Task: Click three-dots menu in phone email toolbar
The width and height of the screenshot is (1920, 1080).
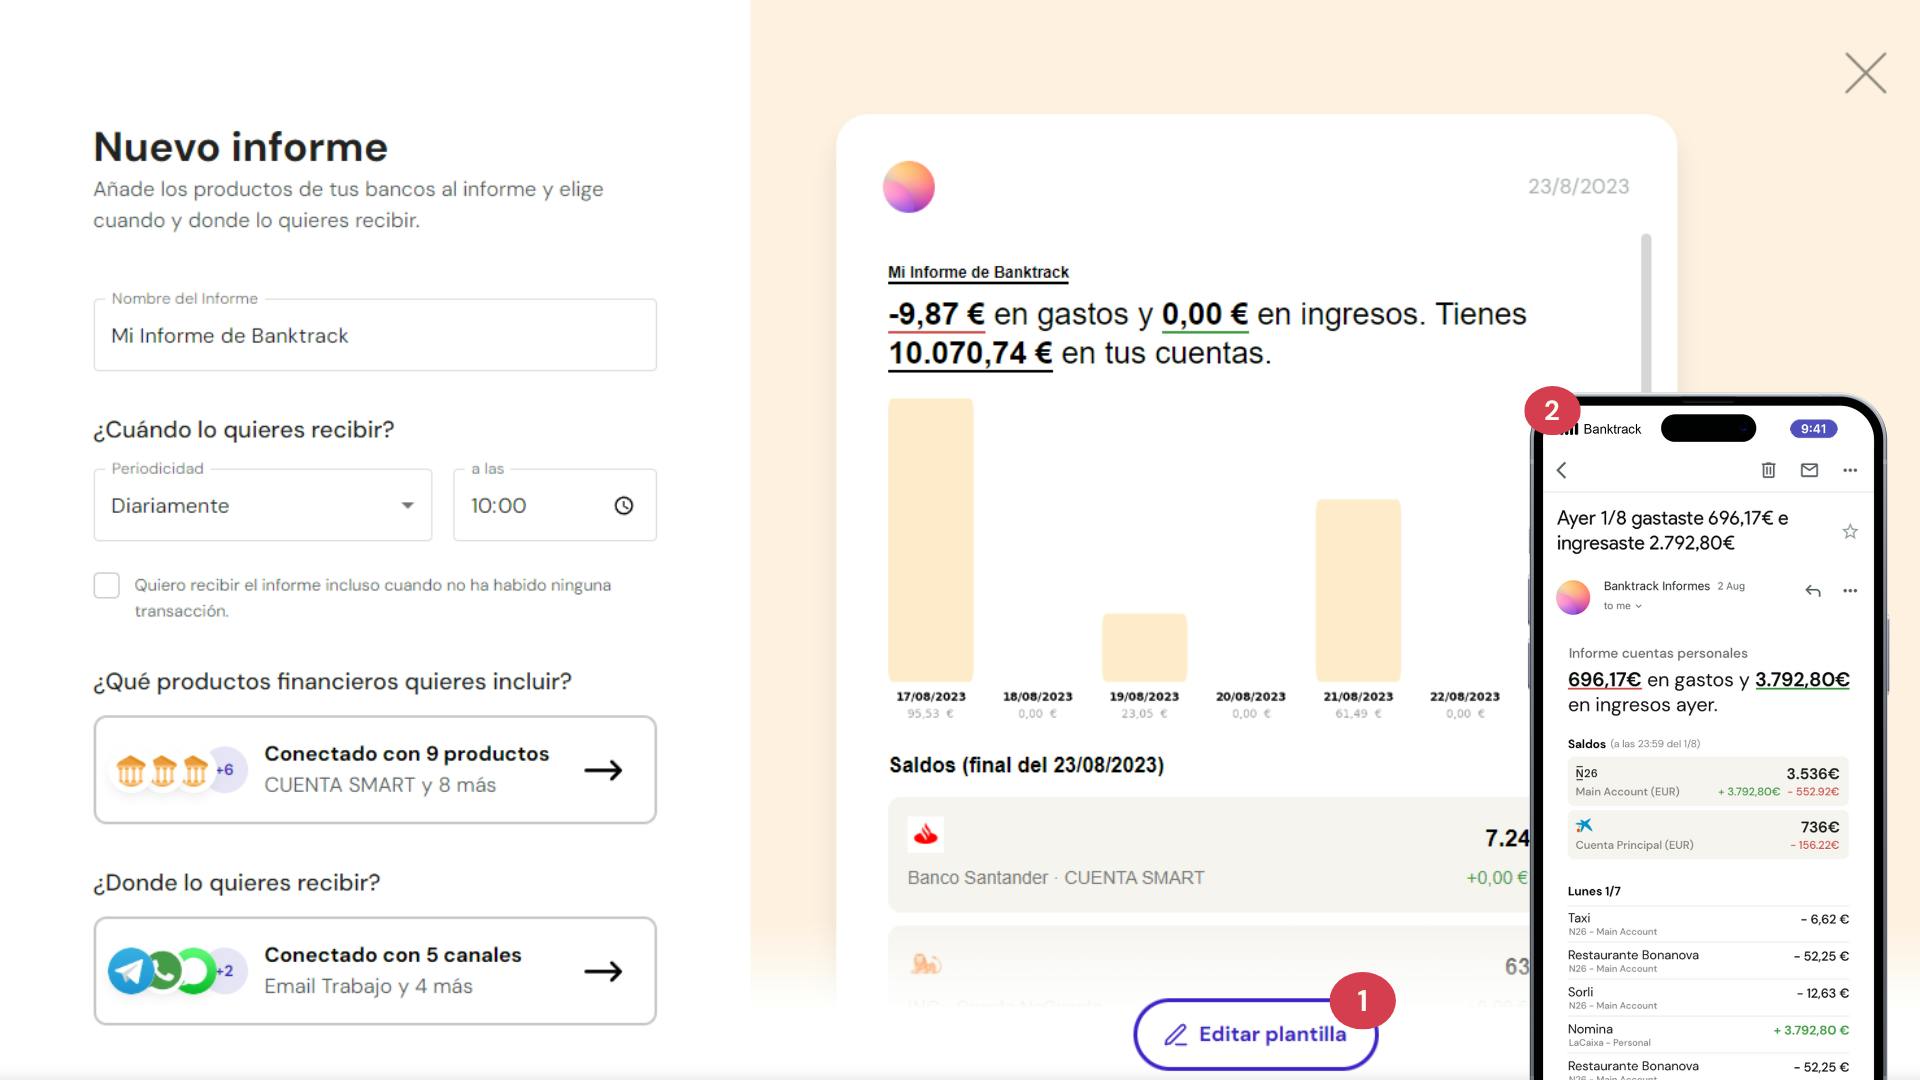Action: point(1850,470)
